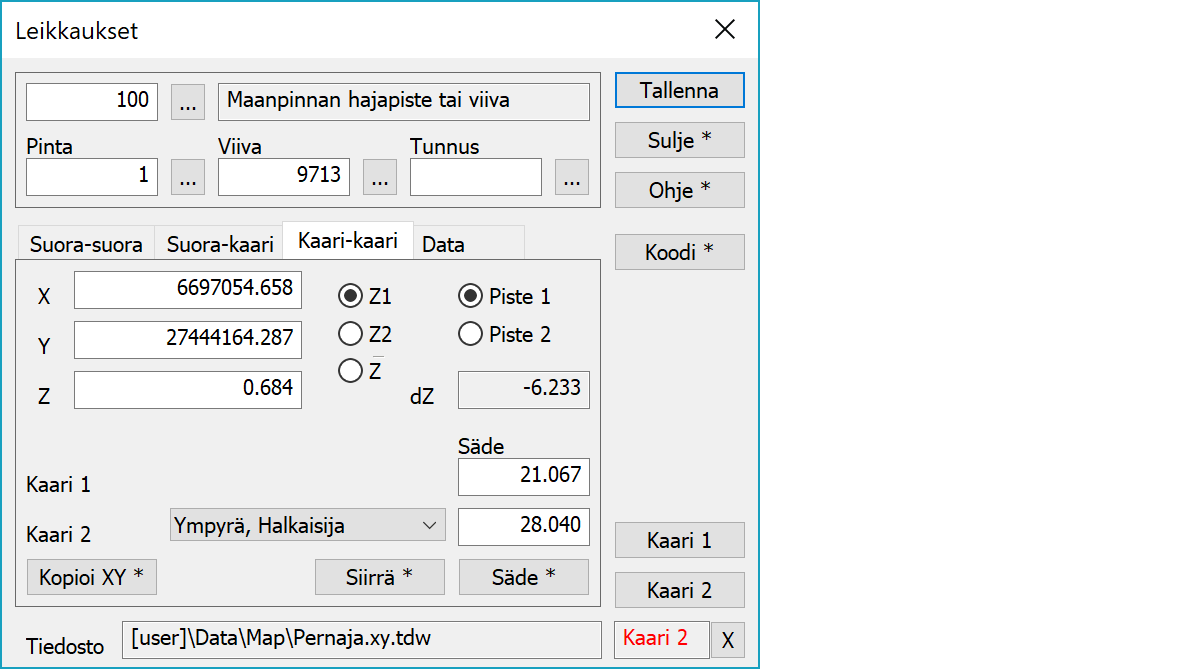Image resolution: width=1200 pixels, height=669 pixels.
Task: Open the Tunnus browse ellipsis button
Action: coord(571,177)
